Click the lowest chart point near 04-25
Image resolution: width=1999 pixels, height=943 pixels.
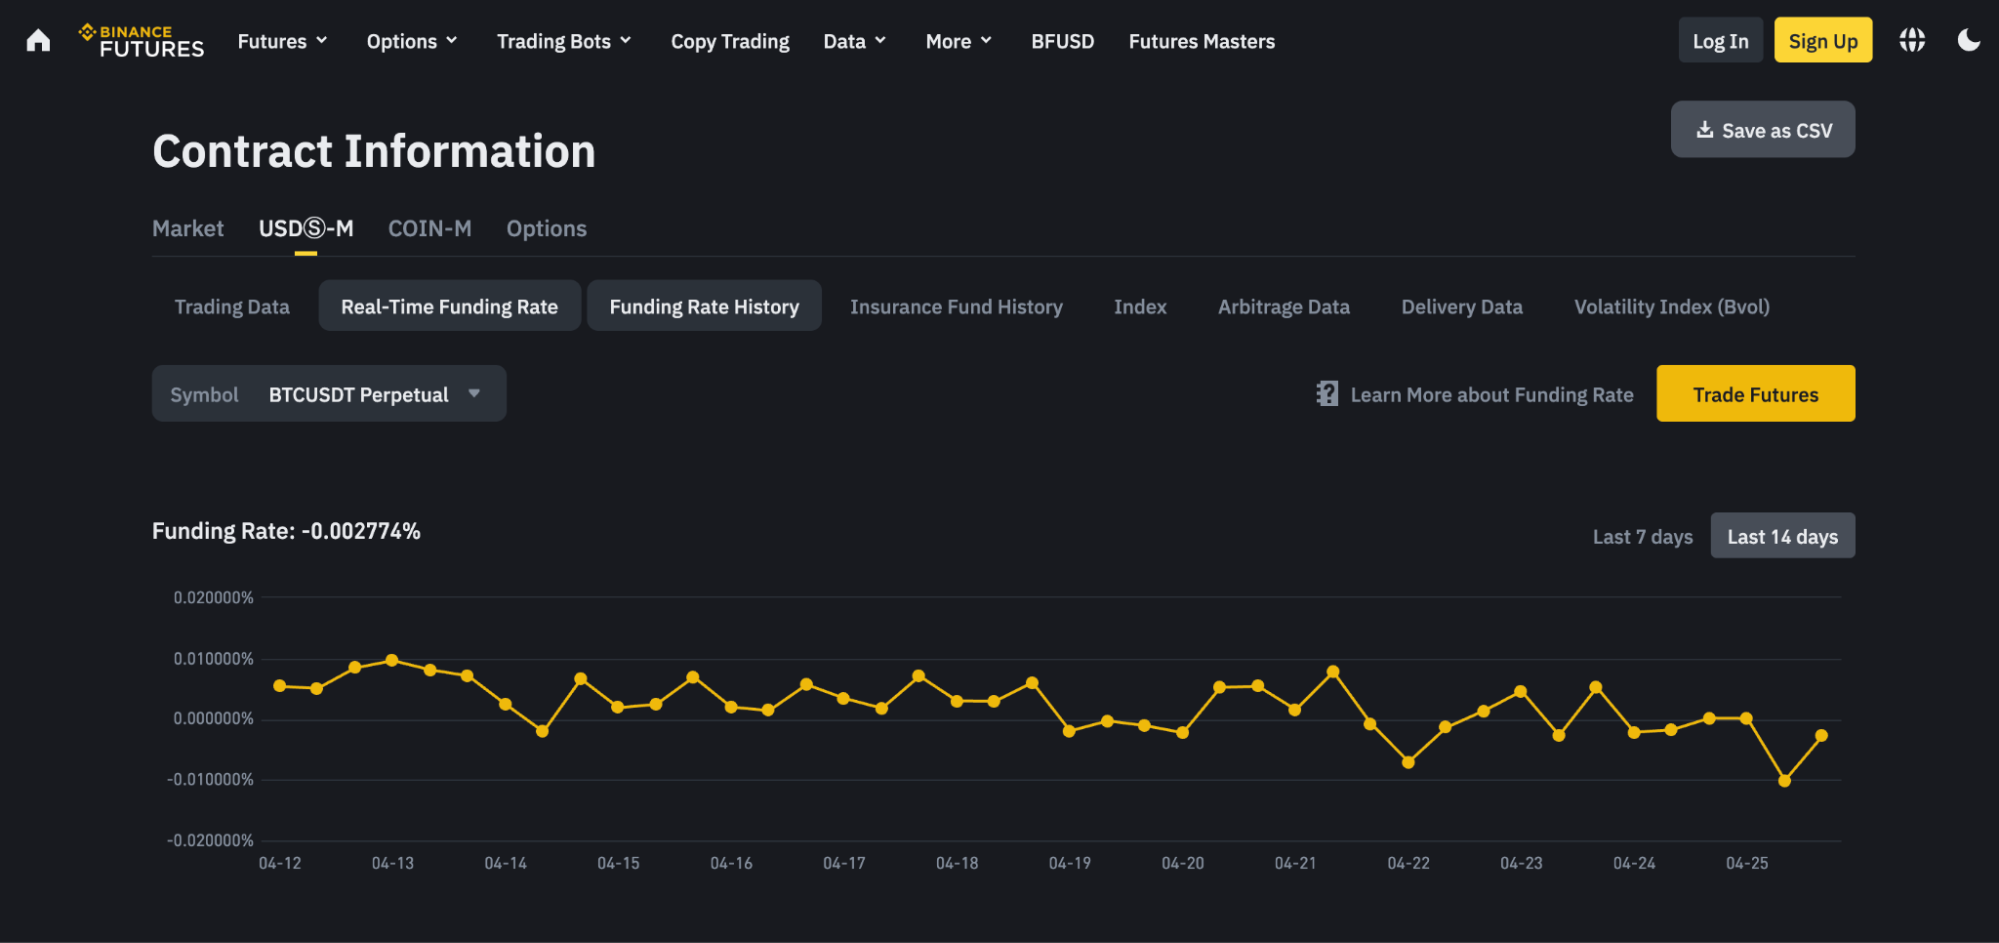pyautogui.click(x=1784, y=781)
